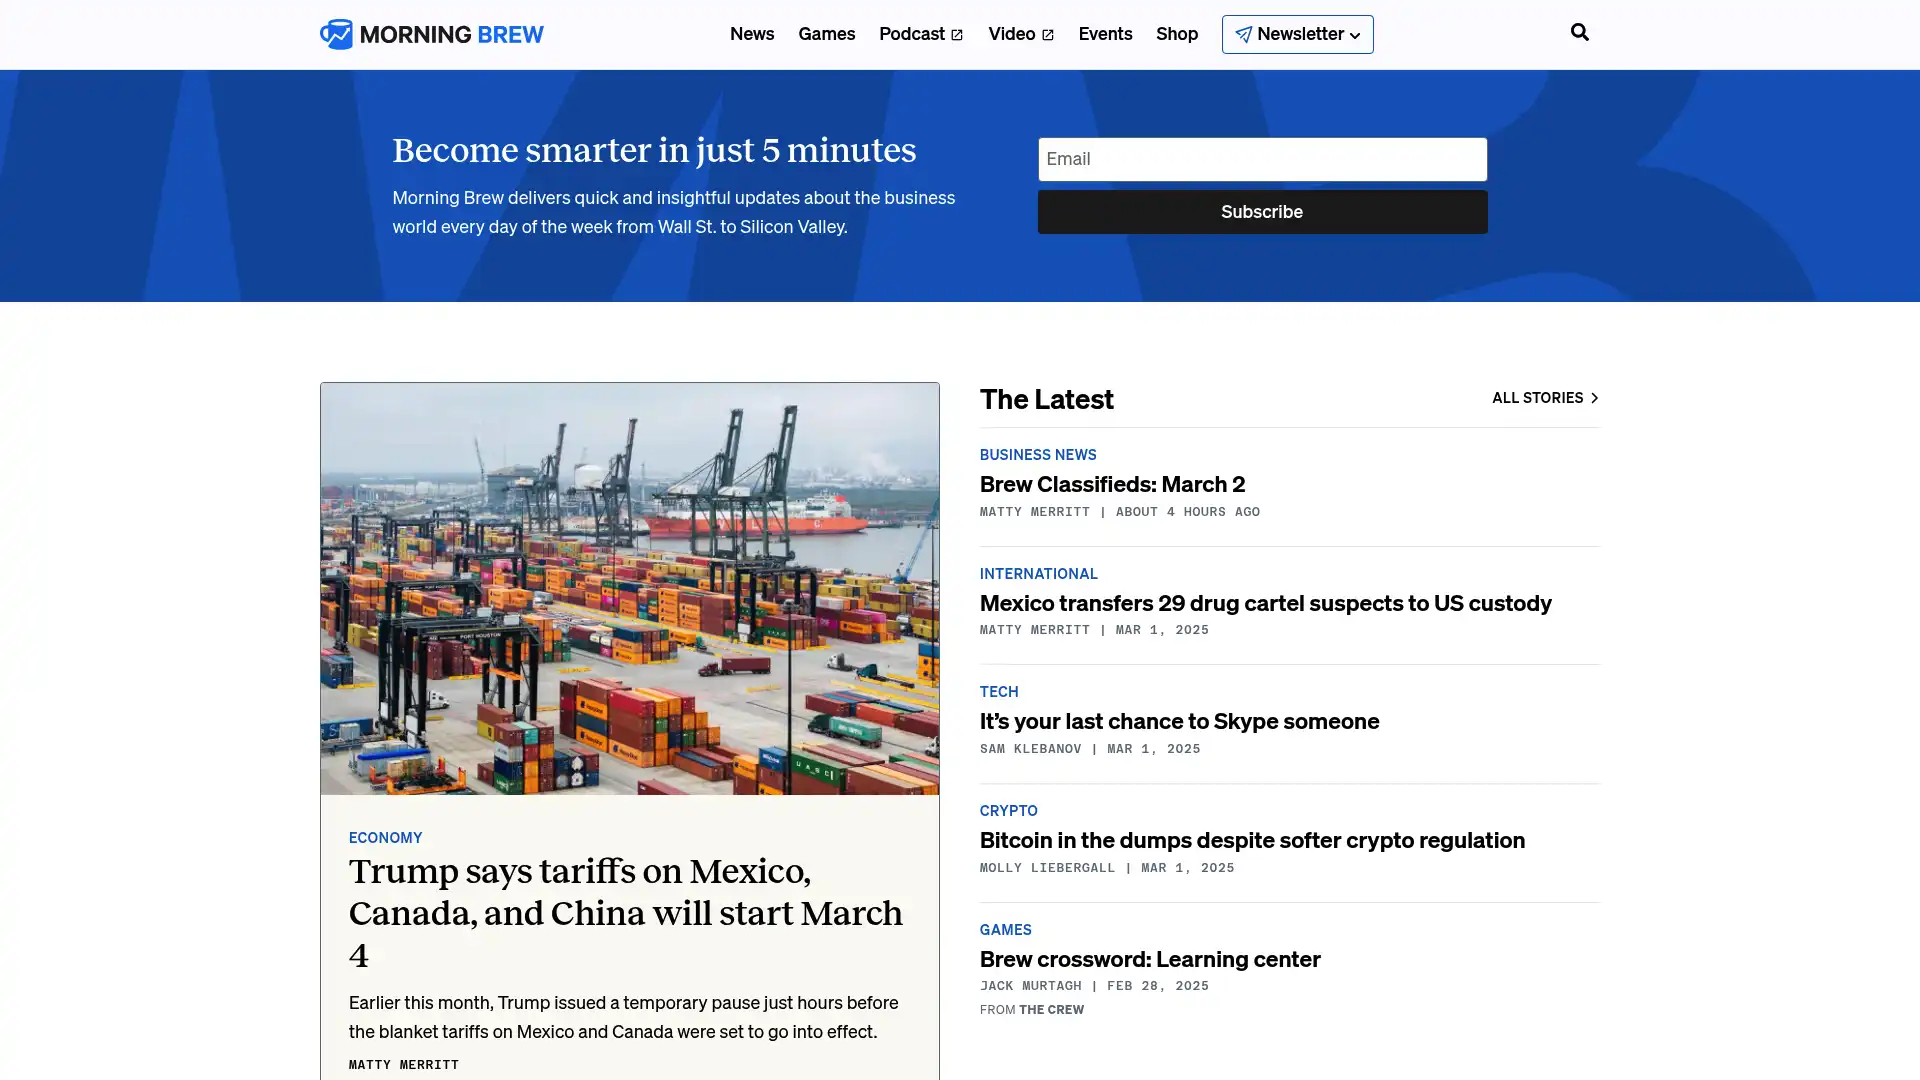Click the All Stories arrow chevron
The height and width of the screenshot is (1080, 1920).
pos(1594,398)
